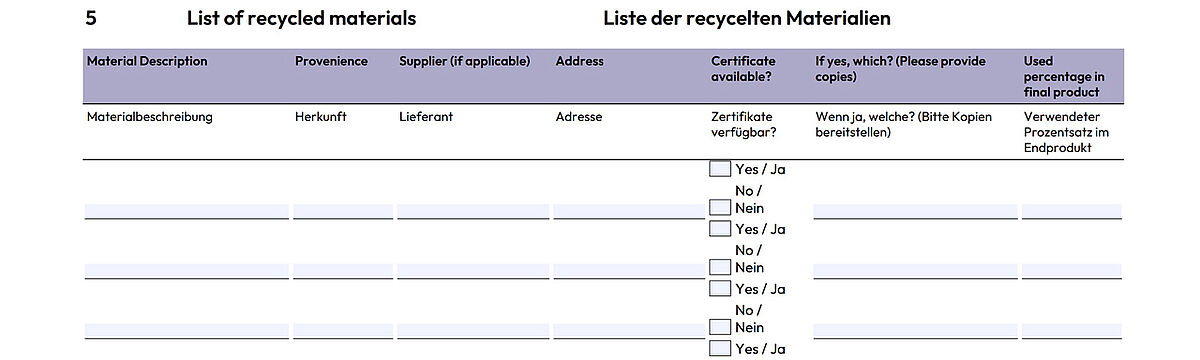Screen dimensions: 1200x360
Task: Select the third row's Yes / Ja checkbox
Action: (x=720, y=289)
